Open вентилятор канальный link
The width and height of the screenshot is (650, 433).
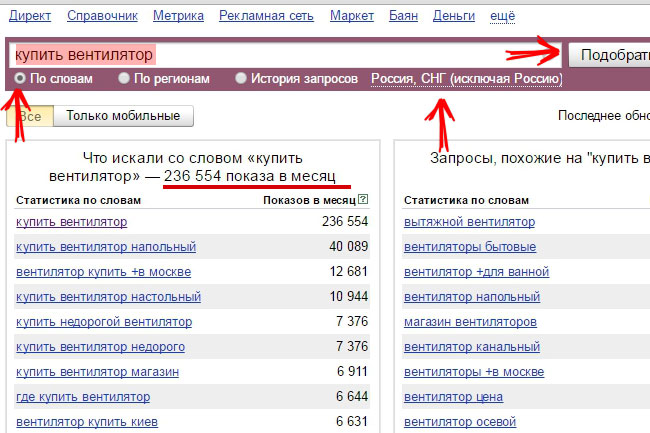(x=472, y=347)
